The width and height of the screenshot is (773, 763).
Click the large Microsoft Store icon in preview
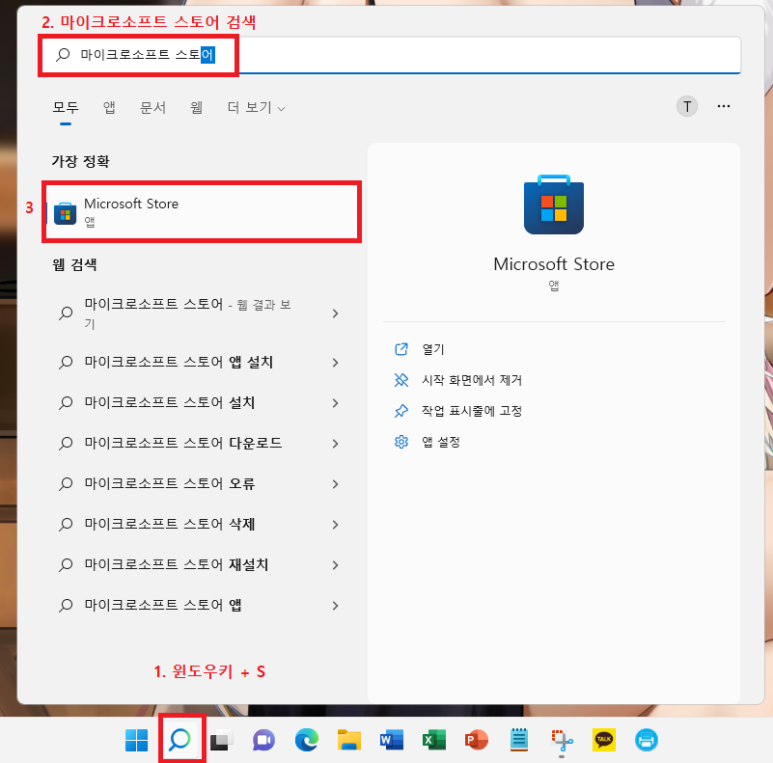554,205
